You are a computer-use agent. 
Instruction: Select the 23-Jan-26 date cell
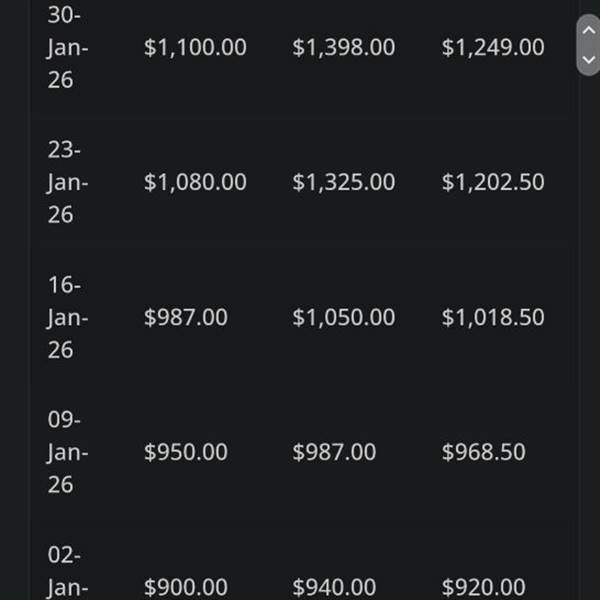tap(66, 182)
